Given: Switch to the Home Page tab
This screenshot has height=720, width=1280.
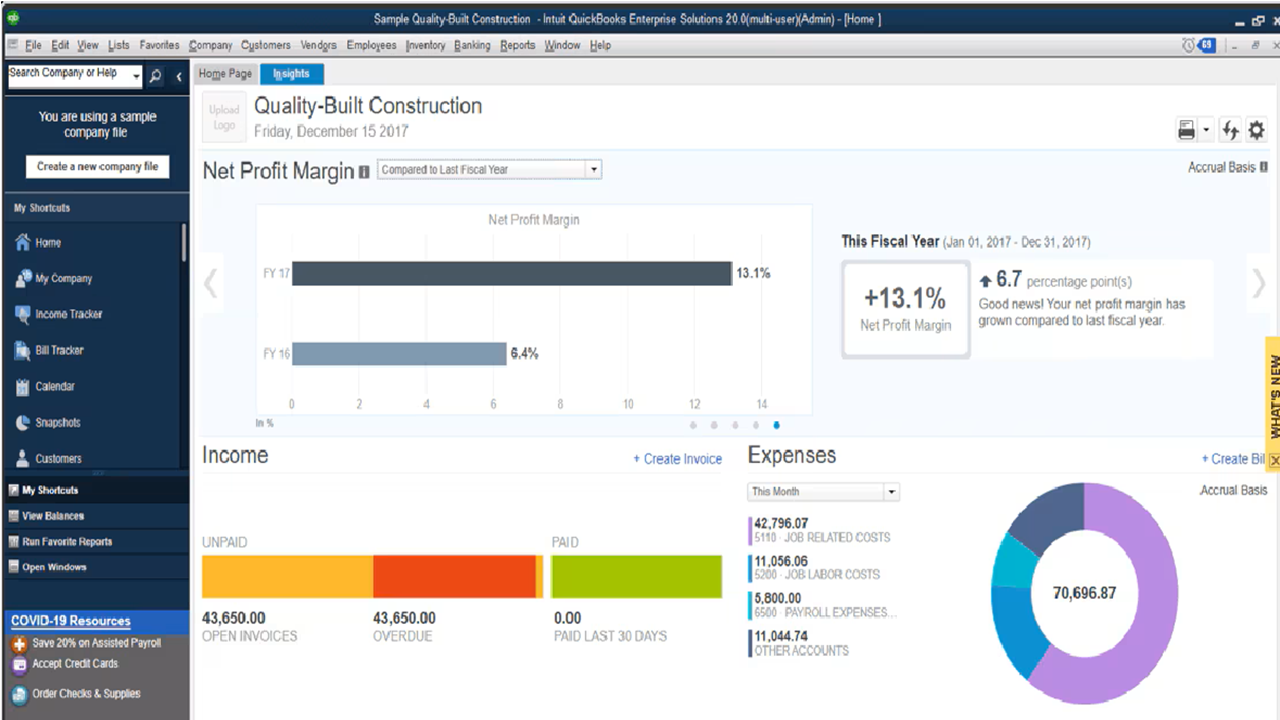Looking at the screenshot, I should point(225,74).
